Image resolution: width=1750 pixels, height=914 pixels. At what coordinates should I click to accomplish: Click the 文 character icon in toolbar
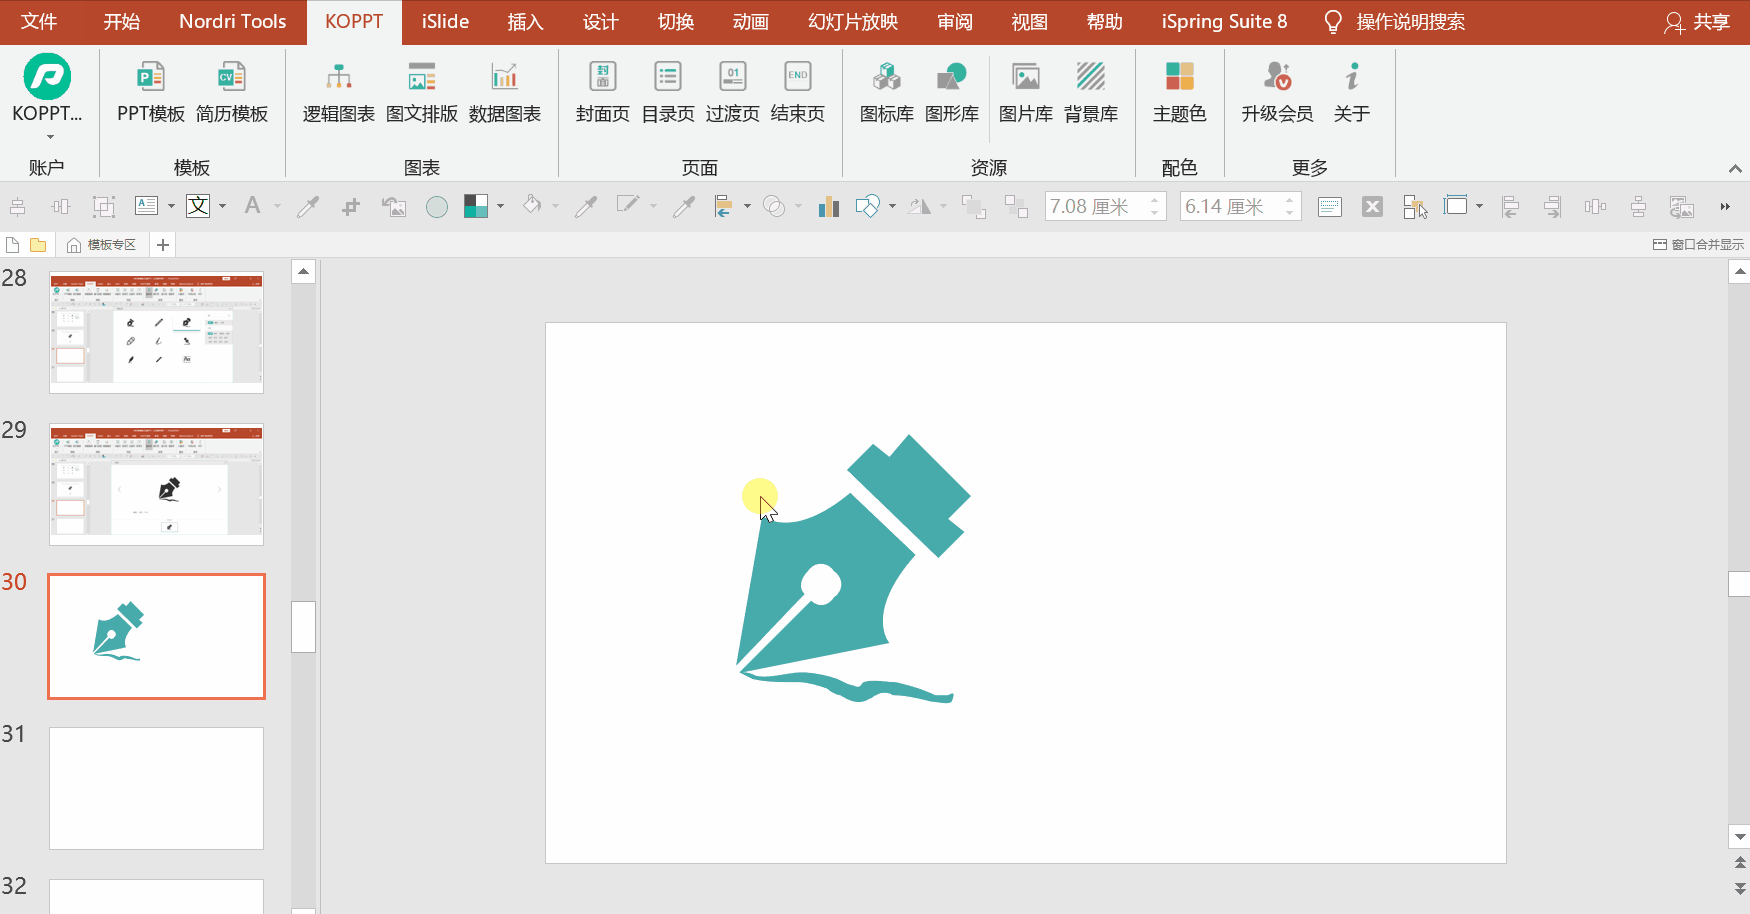tap(199, 206)
